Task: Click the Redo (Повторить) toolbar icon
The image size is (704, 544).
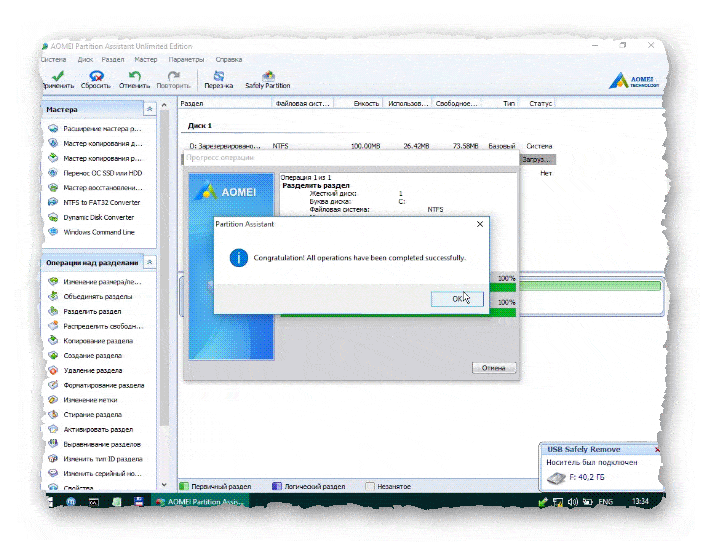Action: click(x=173, y=80)
